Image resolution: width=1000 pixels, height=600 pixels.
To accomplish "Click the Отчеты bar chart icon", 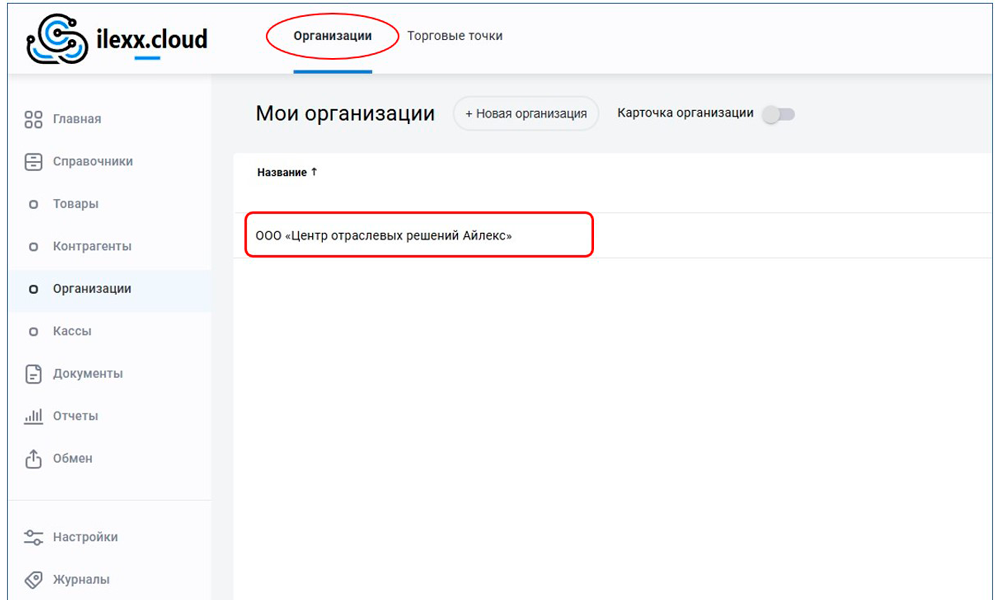I will [33, 416].
